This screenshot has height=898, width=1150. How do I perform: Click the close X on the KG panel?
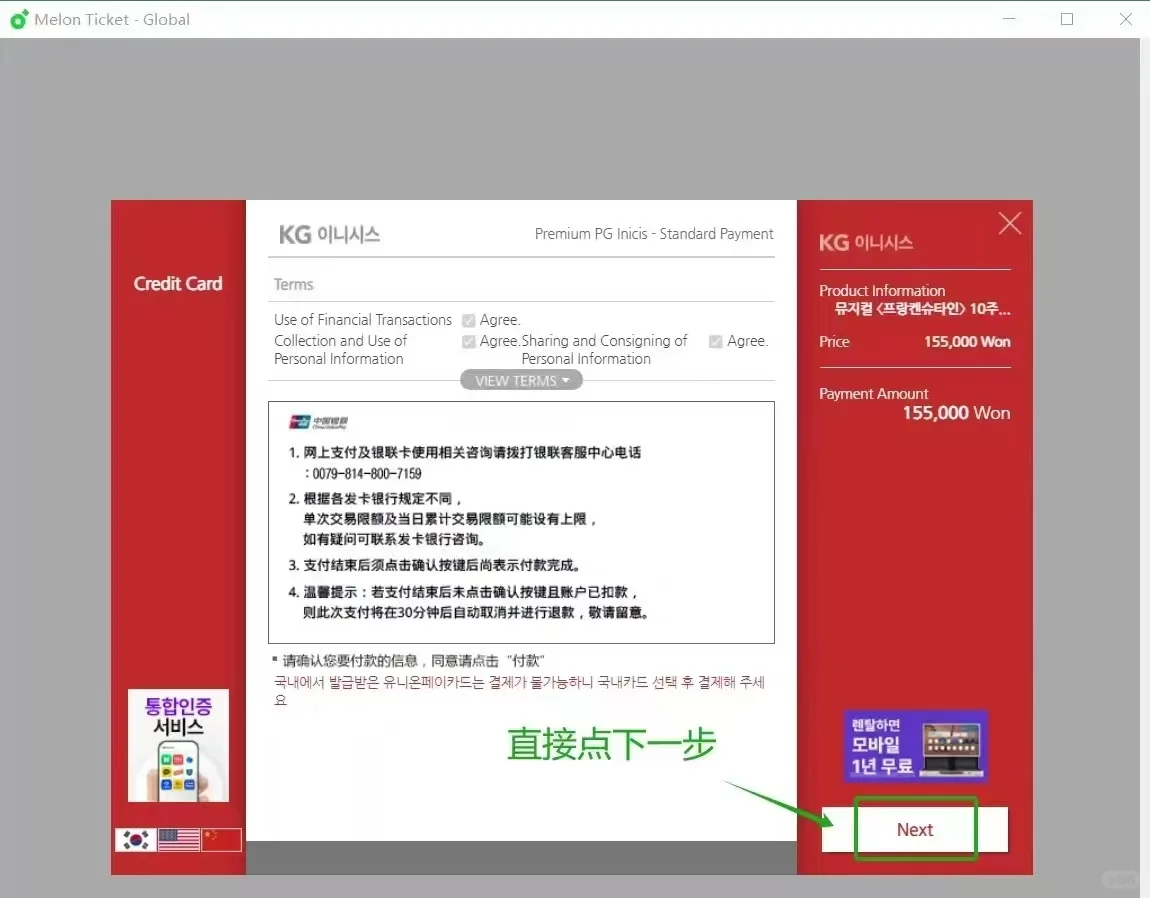pos(1009,222)
